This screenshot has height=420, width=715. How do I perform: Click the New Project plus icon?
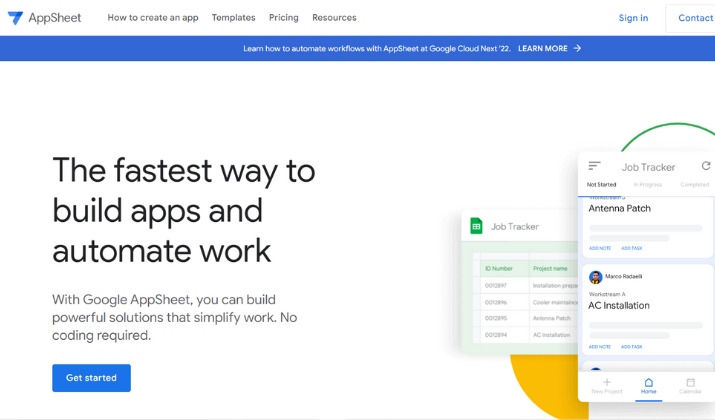click(x=606, y=382)
